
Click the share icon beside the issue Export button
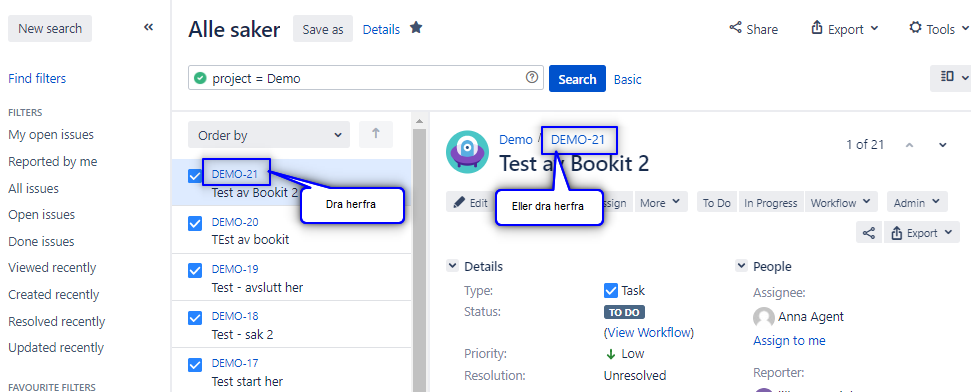coord(869,233)
